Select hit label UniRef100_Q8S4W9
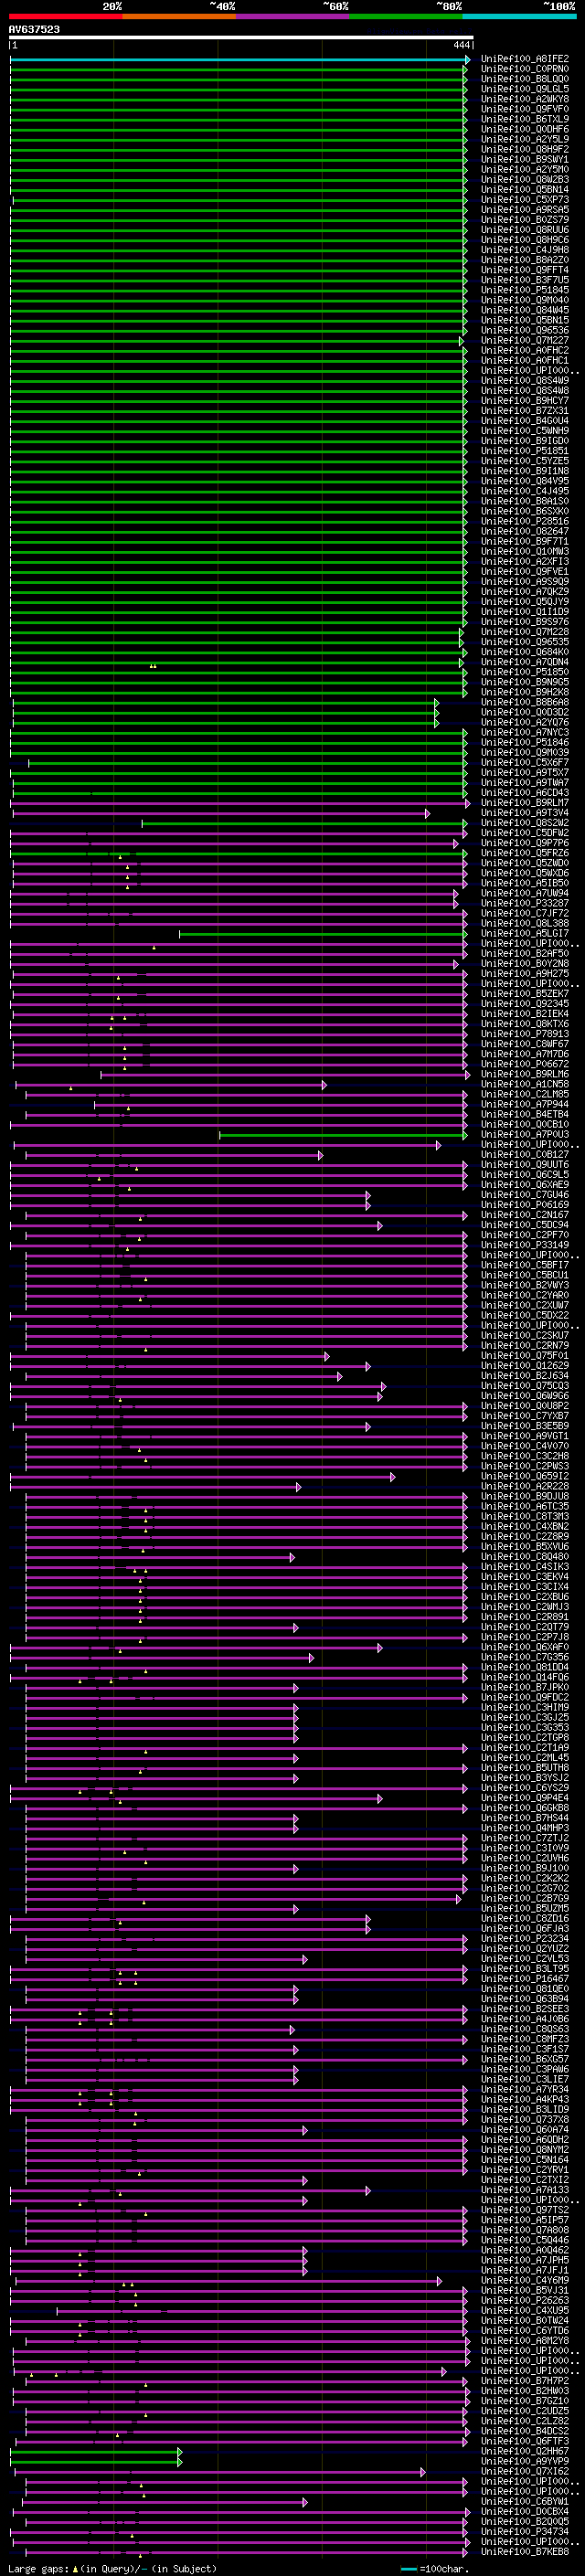The width and height of the screenshot is (585, 2576). click(525, 381)
